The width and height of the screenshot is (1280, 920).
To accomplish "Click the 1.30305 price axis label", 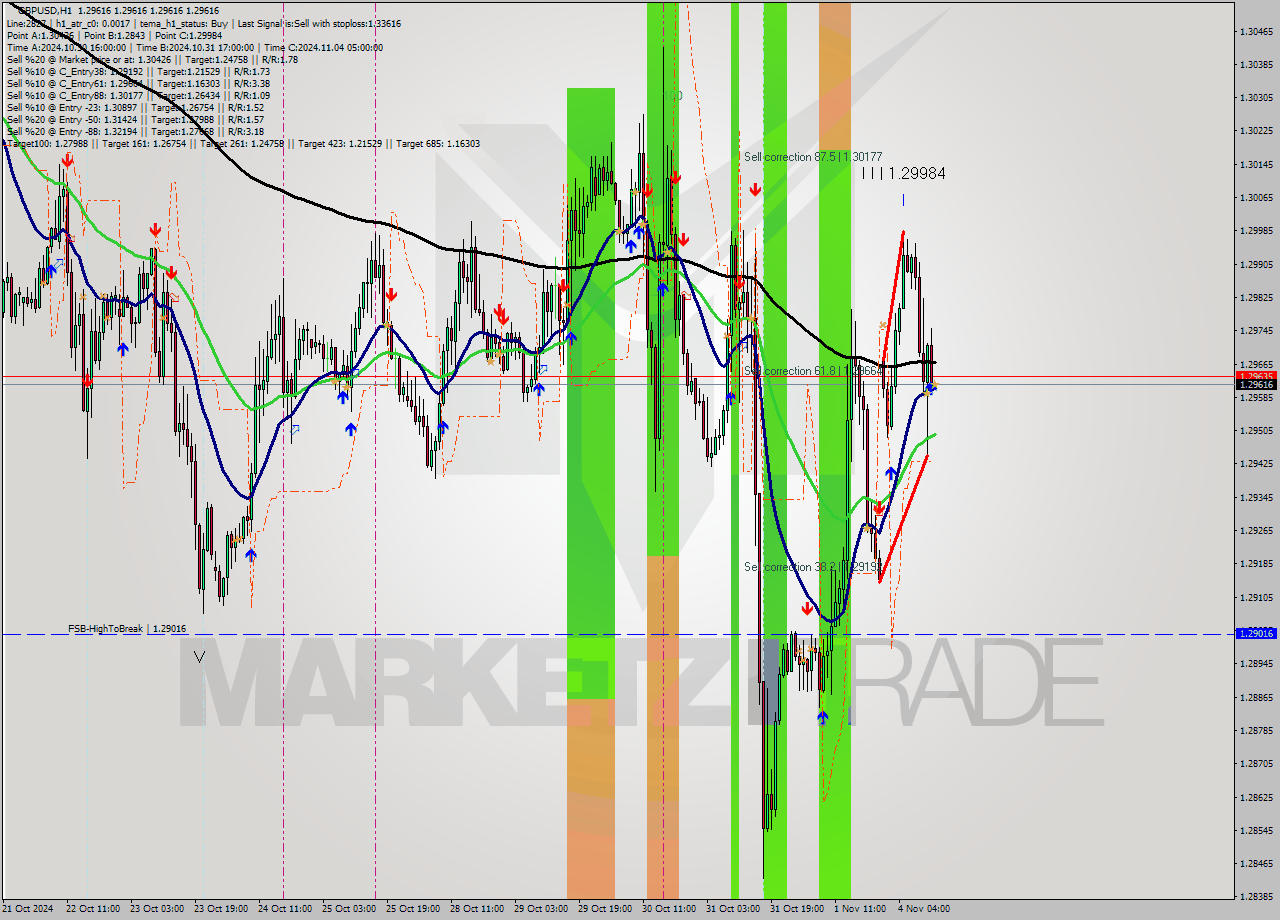I will tap(1256, 97).
